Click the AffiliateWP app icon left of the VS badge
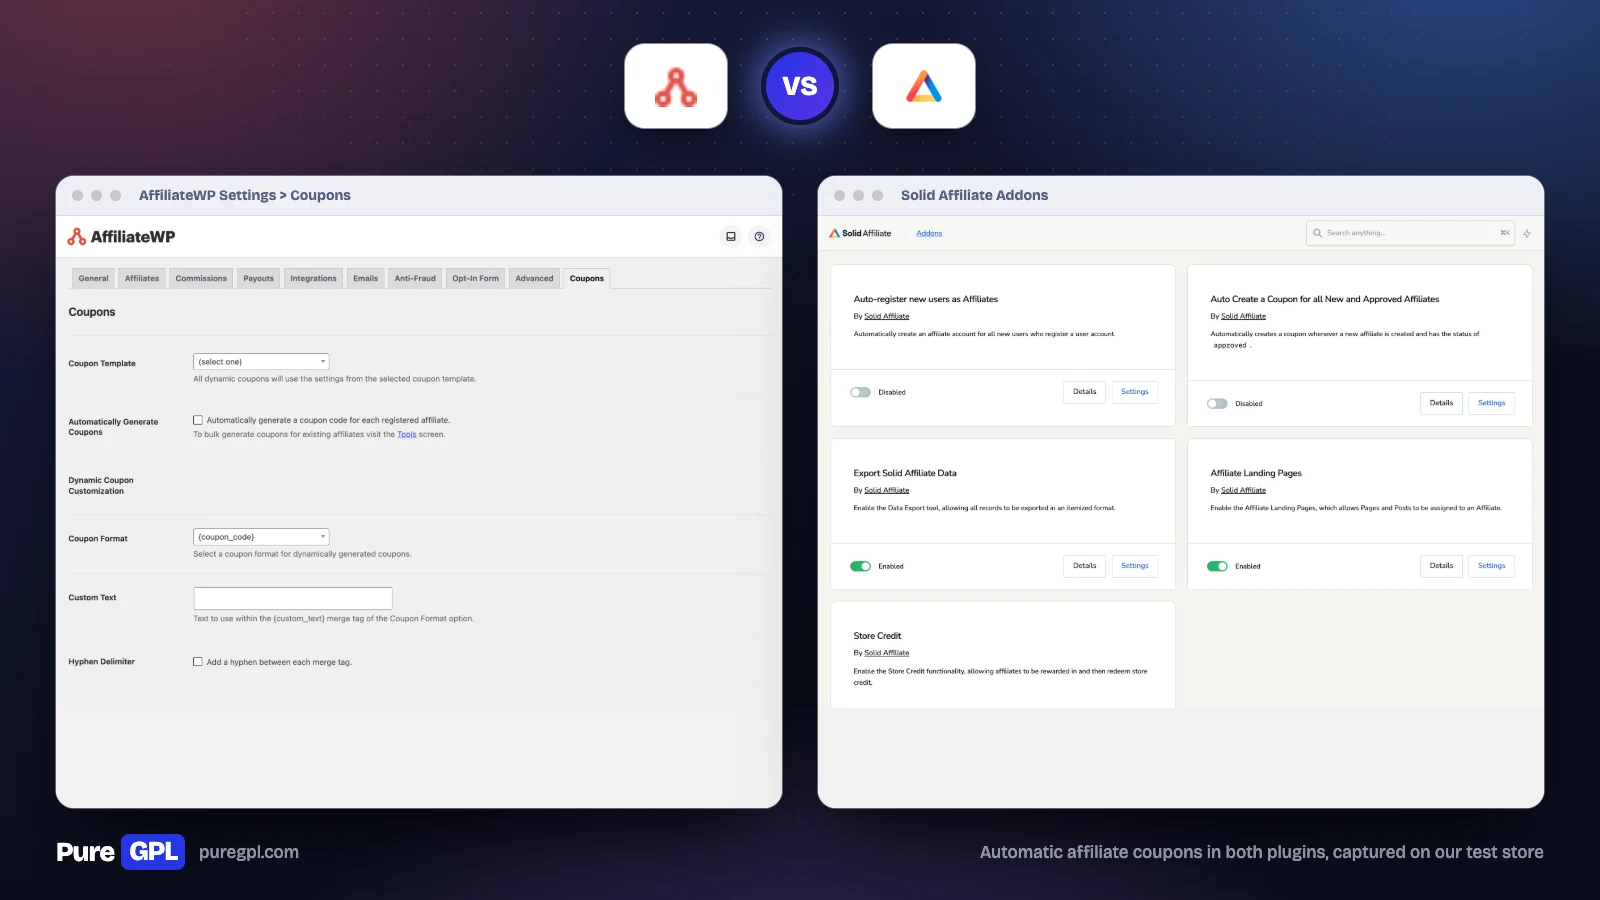The image size is (1600, 900). pyautogui.click(x=676, y=86)
